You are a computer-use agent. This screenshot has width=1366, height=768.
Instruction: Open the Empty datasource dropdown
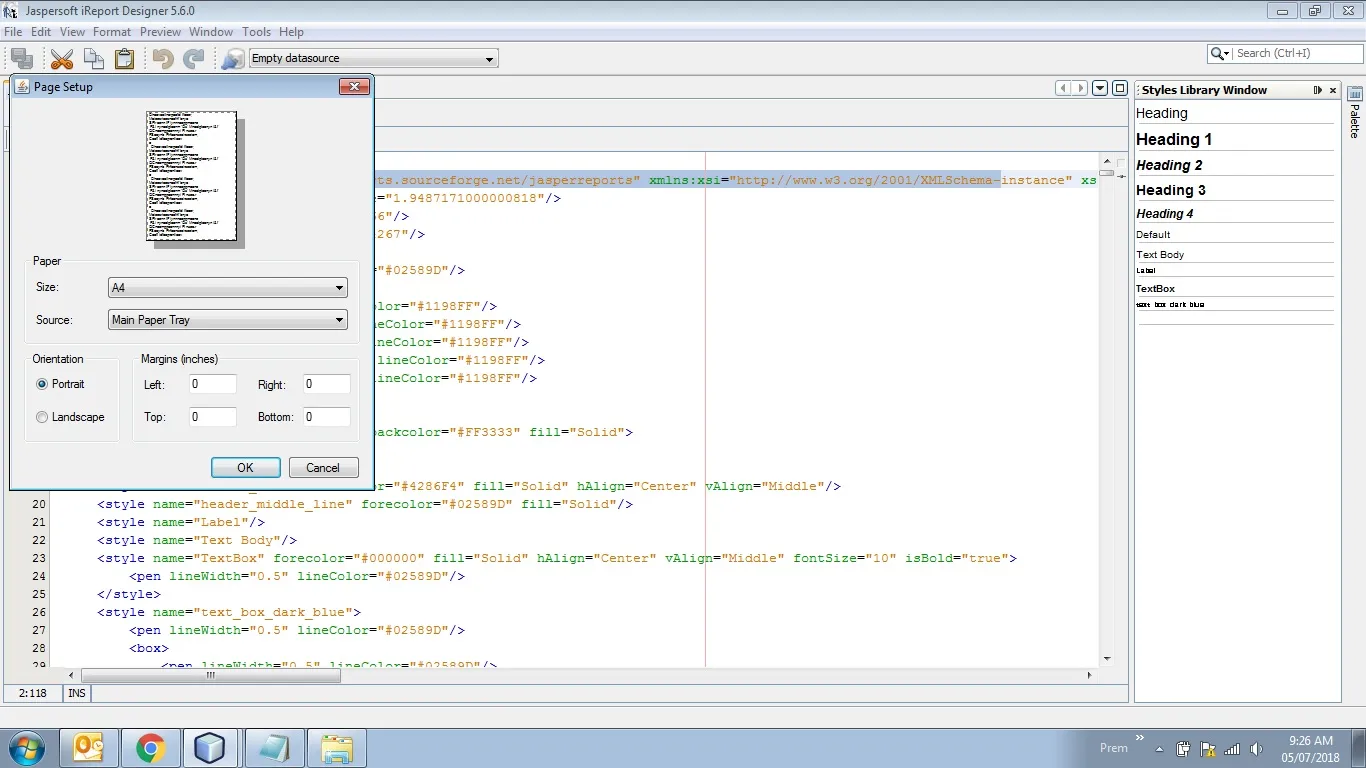373,59
